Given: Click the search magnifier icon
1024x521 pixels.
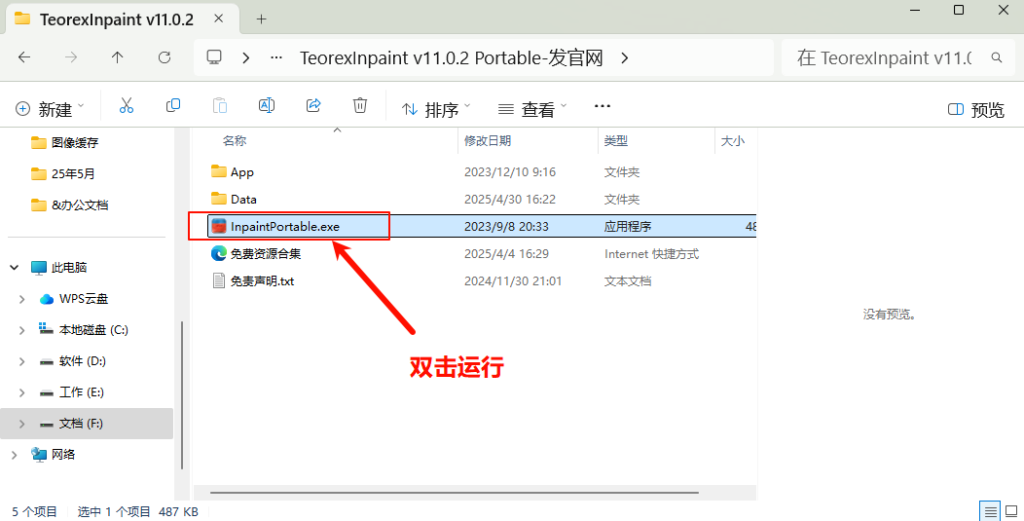Looking at the screenshot, I should [997, 57].
